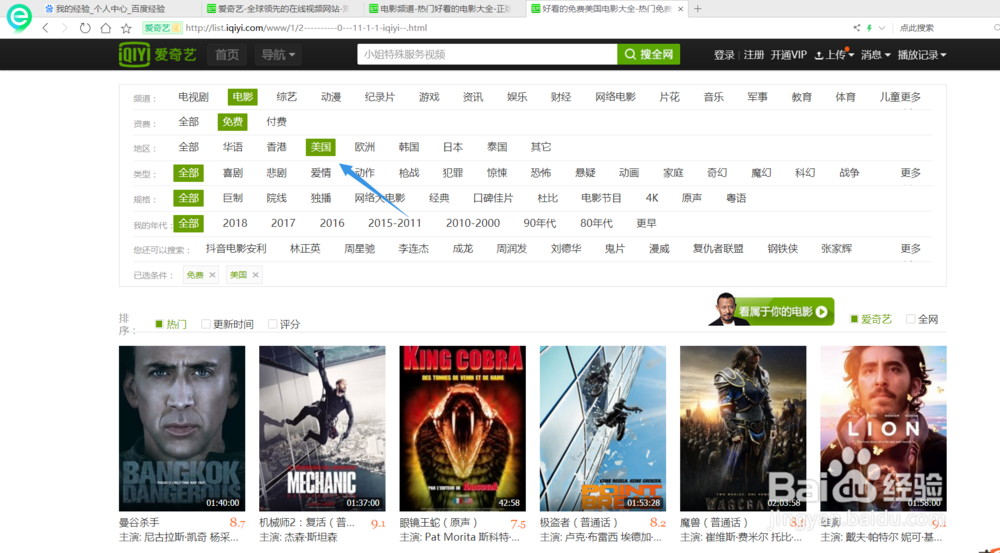Go to browser home page icon

pos(106,28)
